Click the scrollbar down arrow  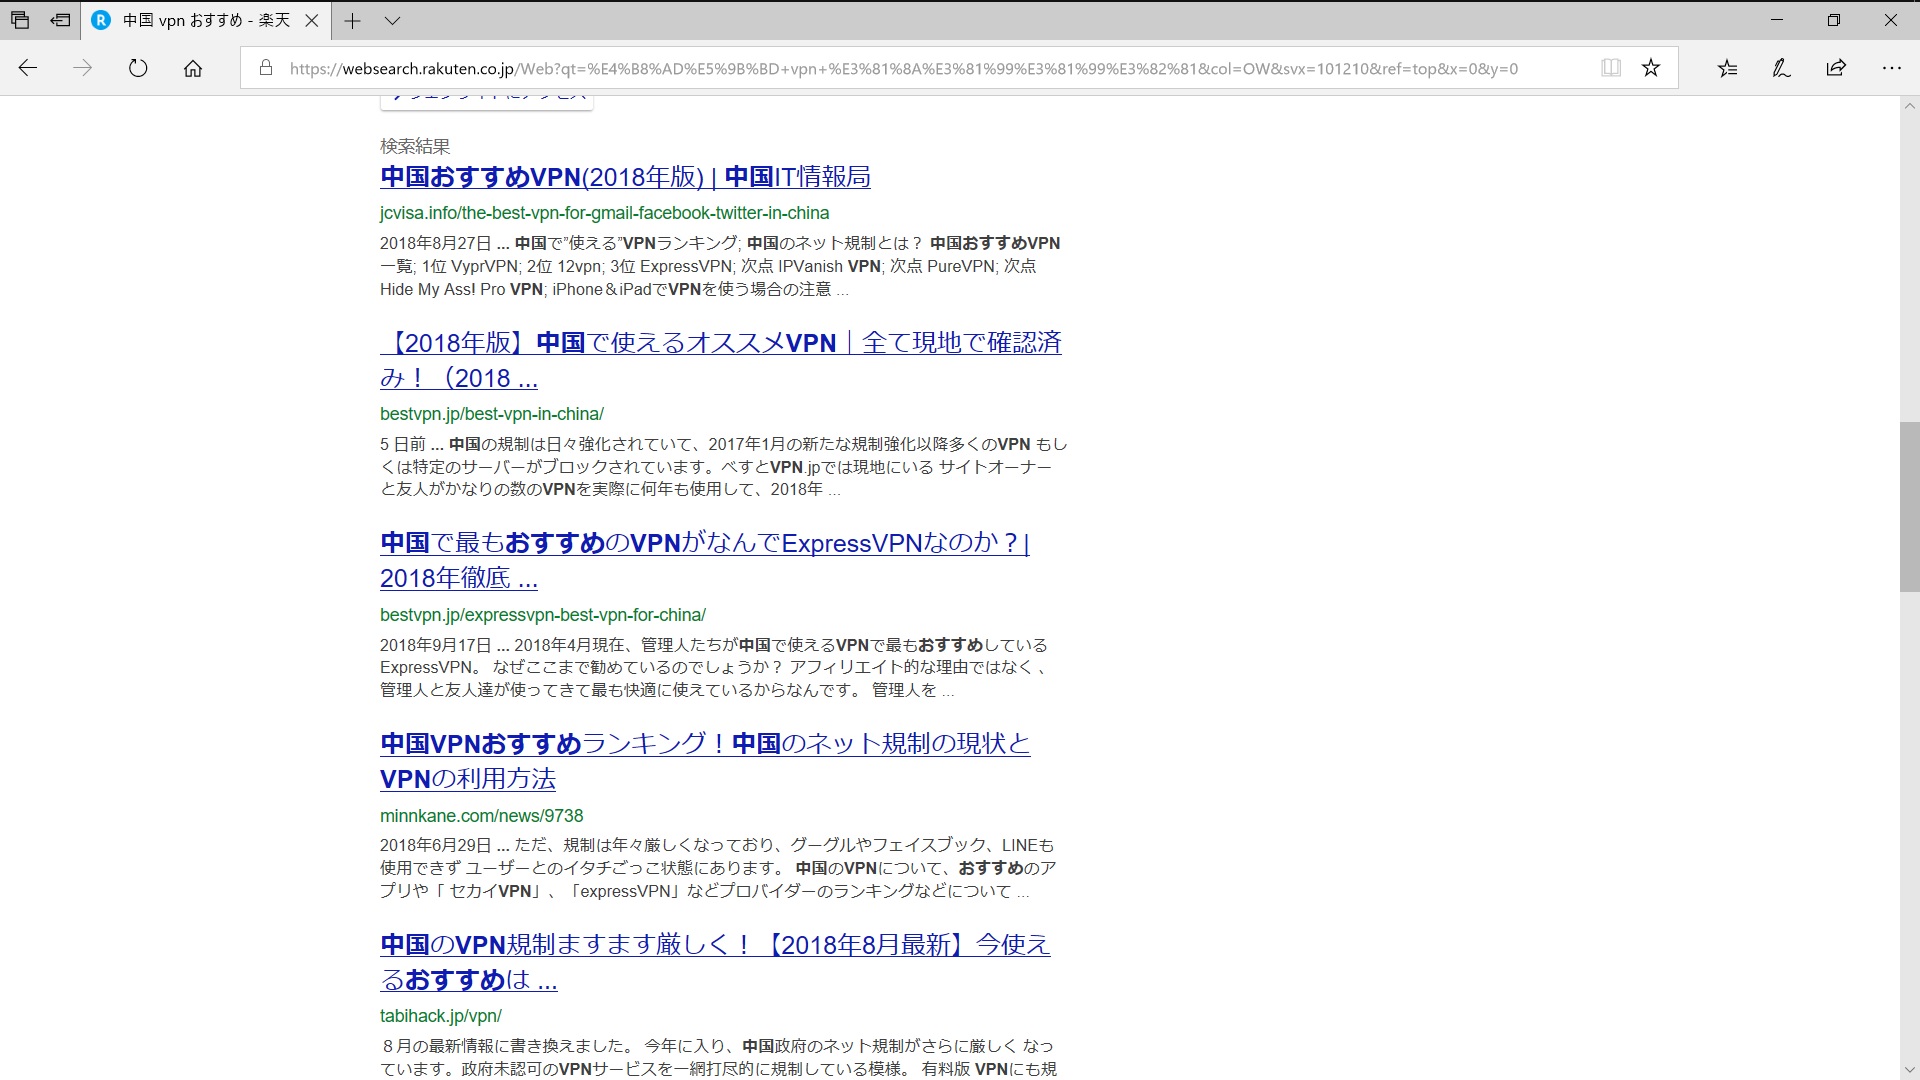coord(1909,1070)
